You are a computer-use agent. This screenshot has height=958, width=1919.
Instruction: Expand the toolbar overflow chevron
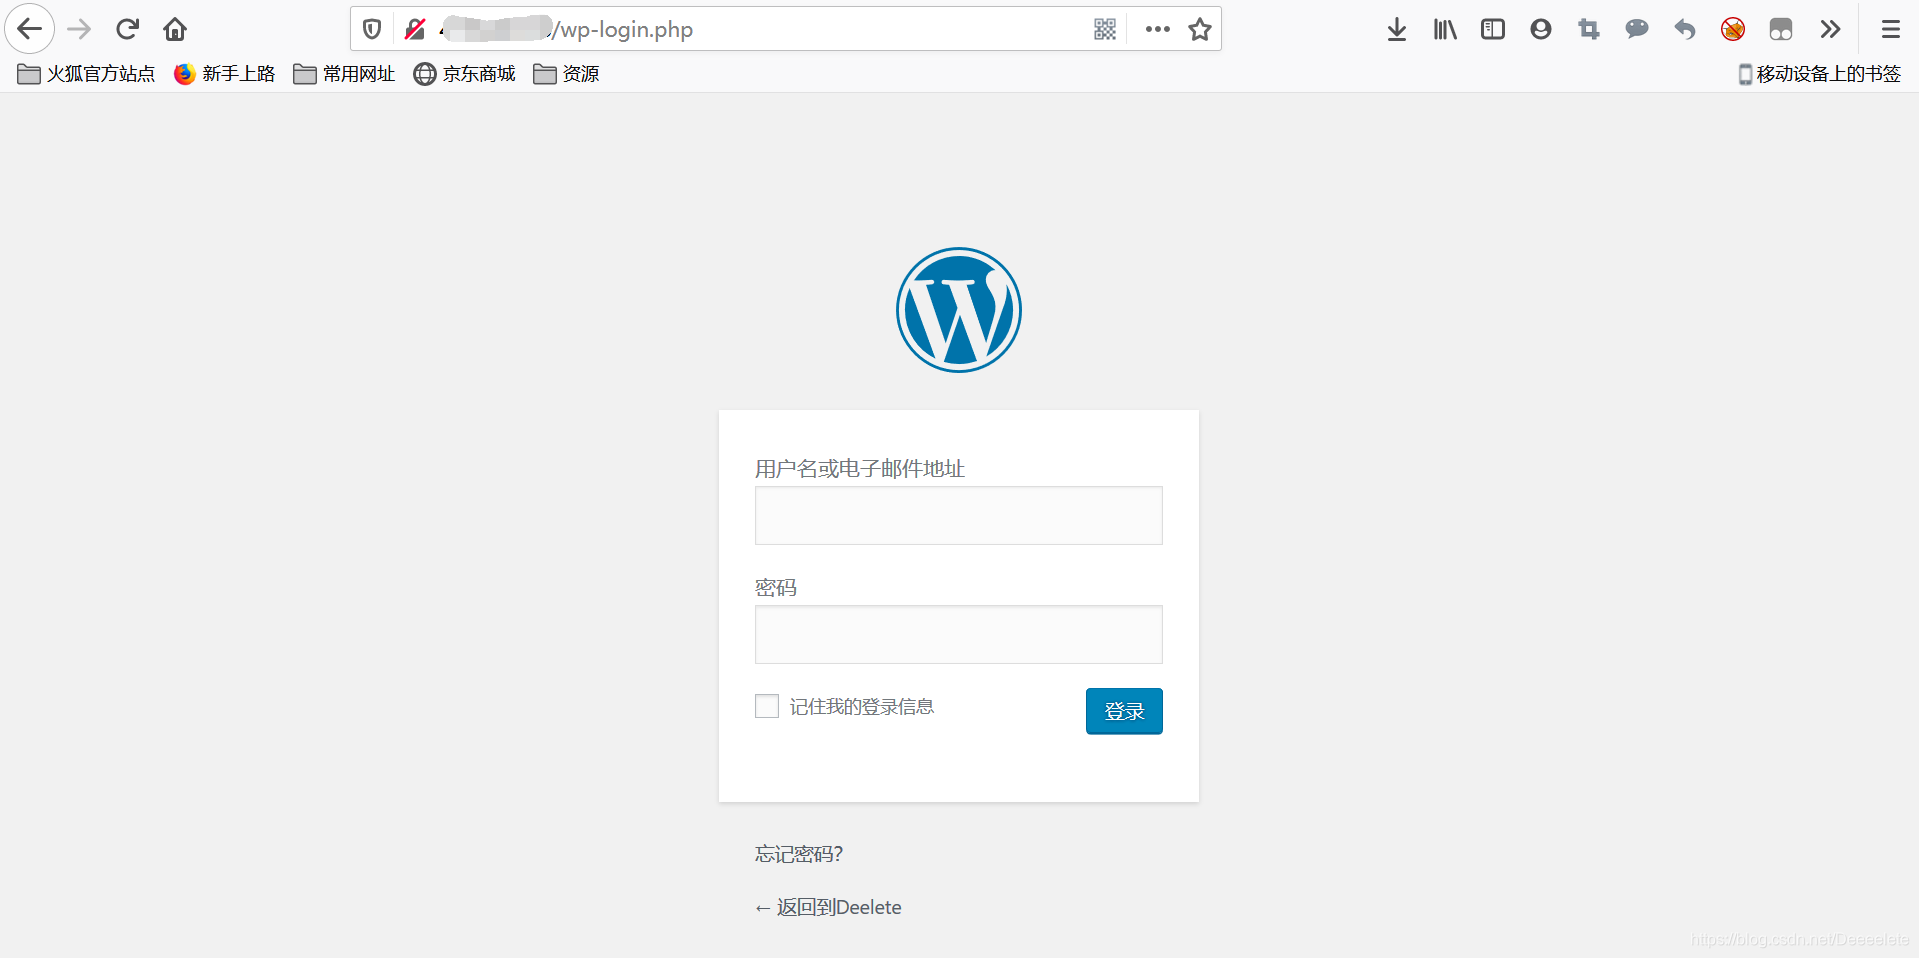(1830, 29)
